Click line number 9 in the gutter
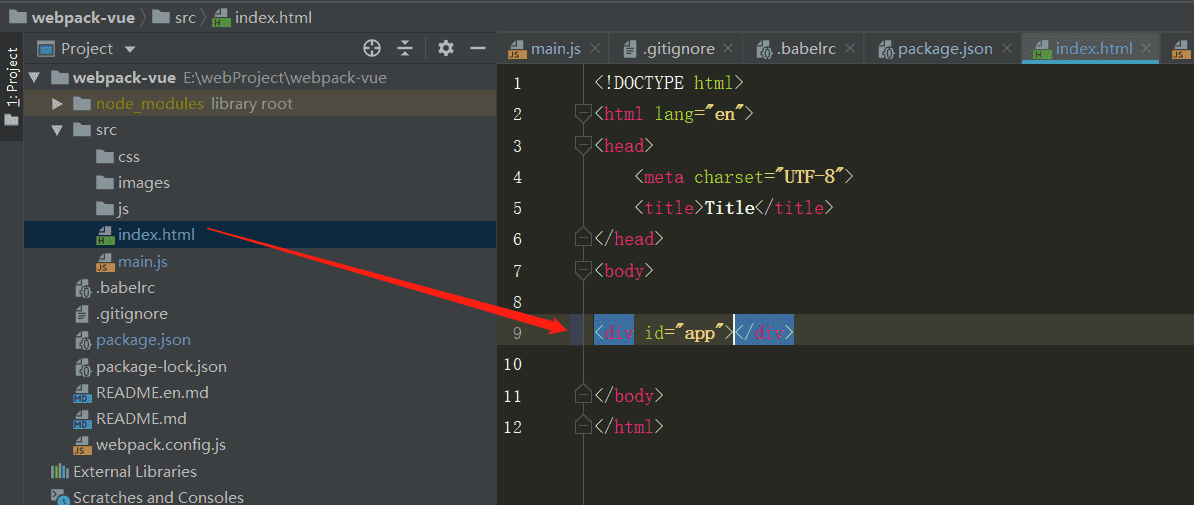1194x505 pixels. [x=518, y=333]
